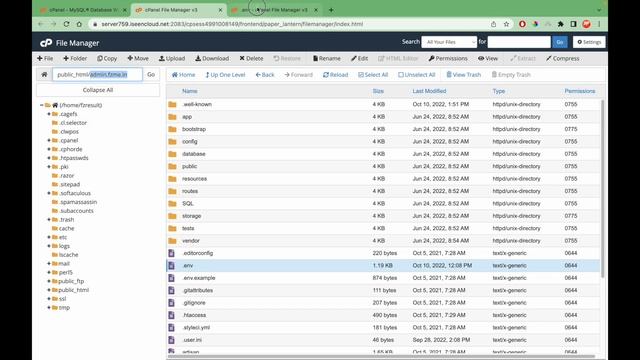Viewport: 640px width, 360px height.
Task: Download the selected file
Action: [x=212, y=58]
